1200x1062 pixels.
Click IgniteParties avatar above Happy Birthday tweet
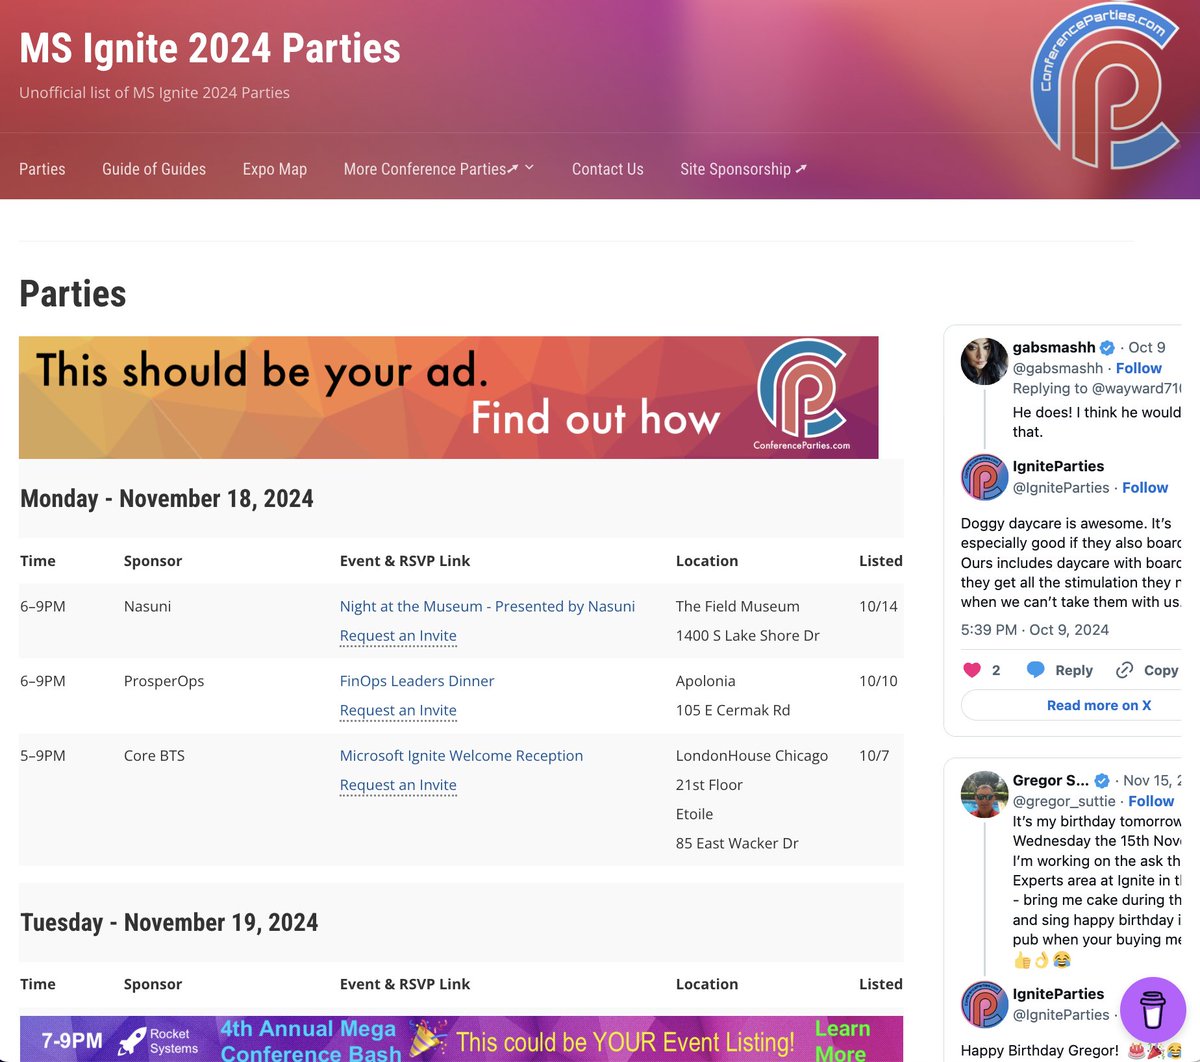(984, 1004)
